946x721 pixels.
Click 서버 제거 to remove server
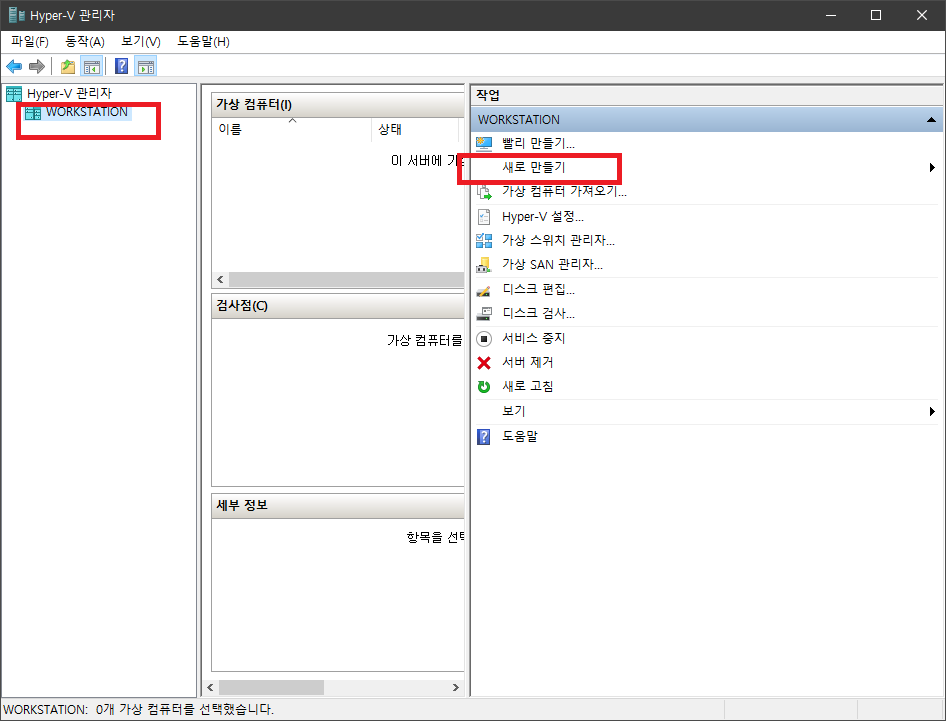click(527, 363)
